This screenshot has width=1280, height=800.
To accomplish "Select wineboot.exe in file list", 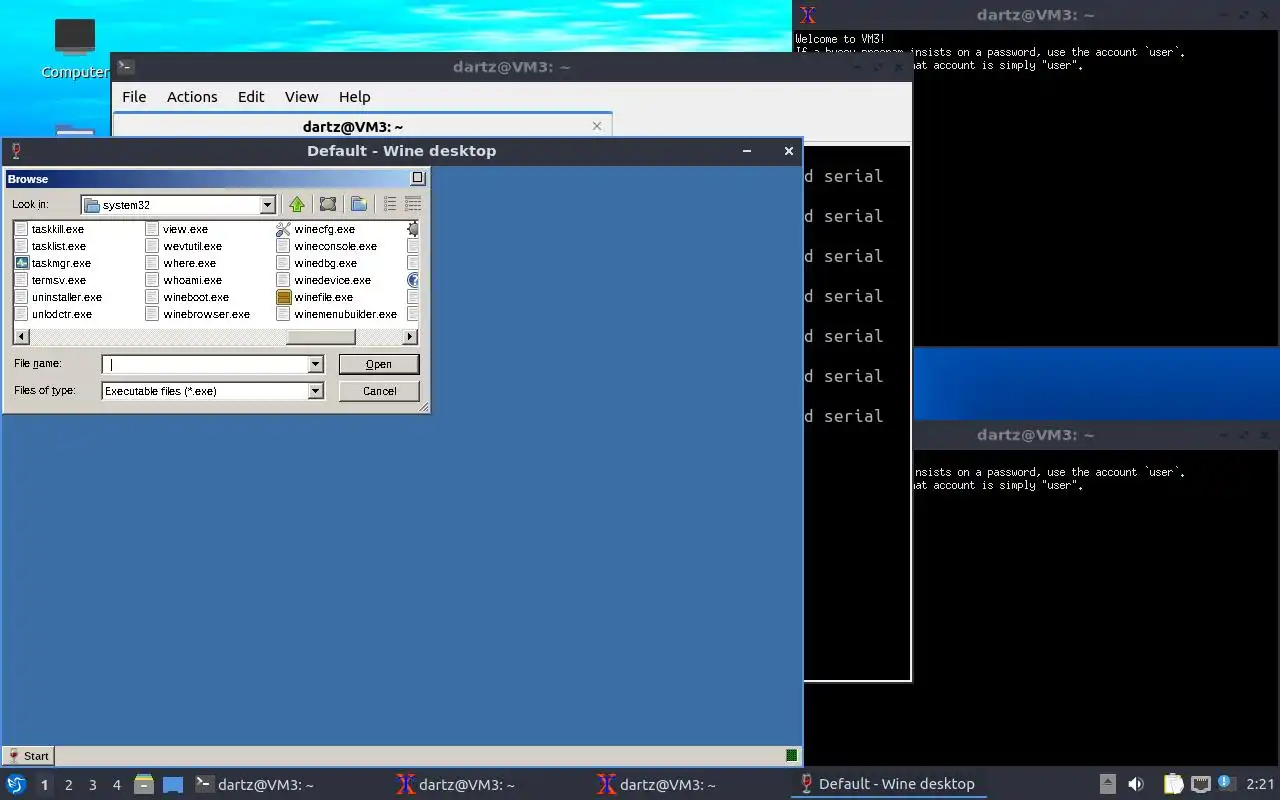I will click(196, 297).
